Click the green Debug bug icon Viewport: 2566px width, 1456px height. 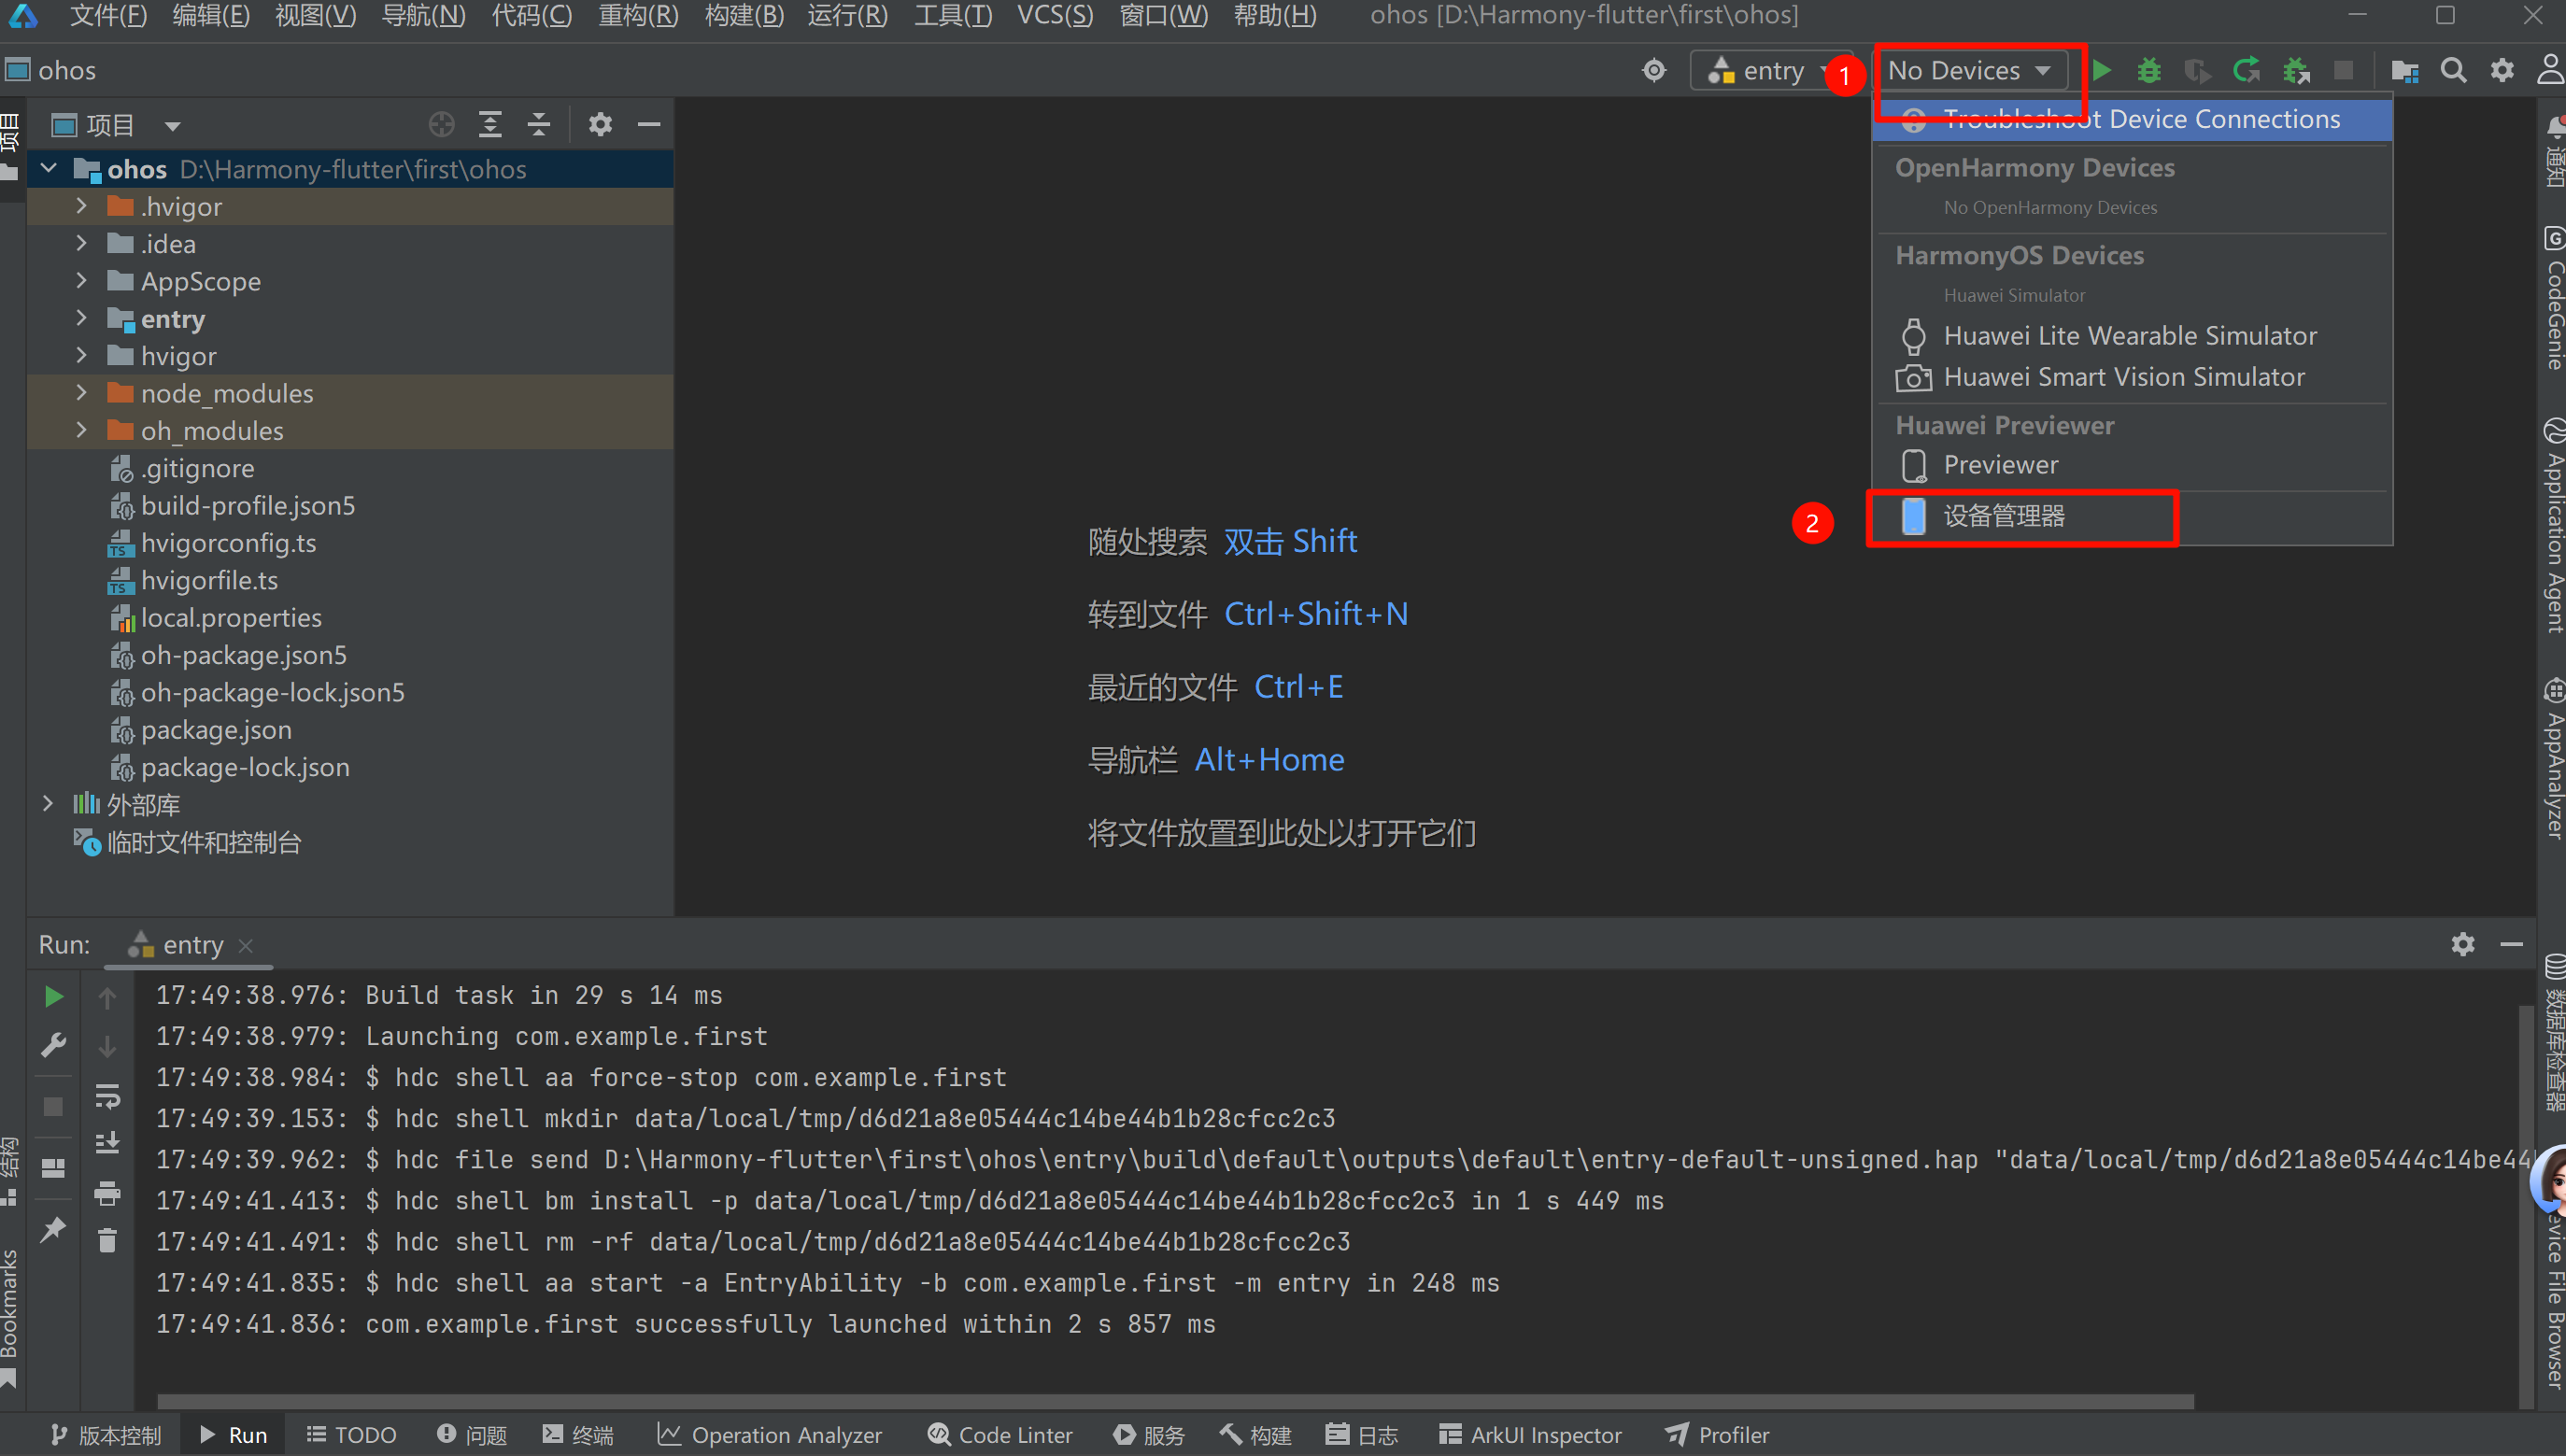coord(2148,70)
